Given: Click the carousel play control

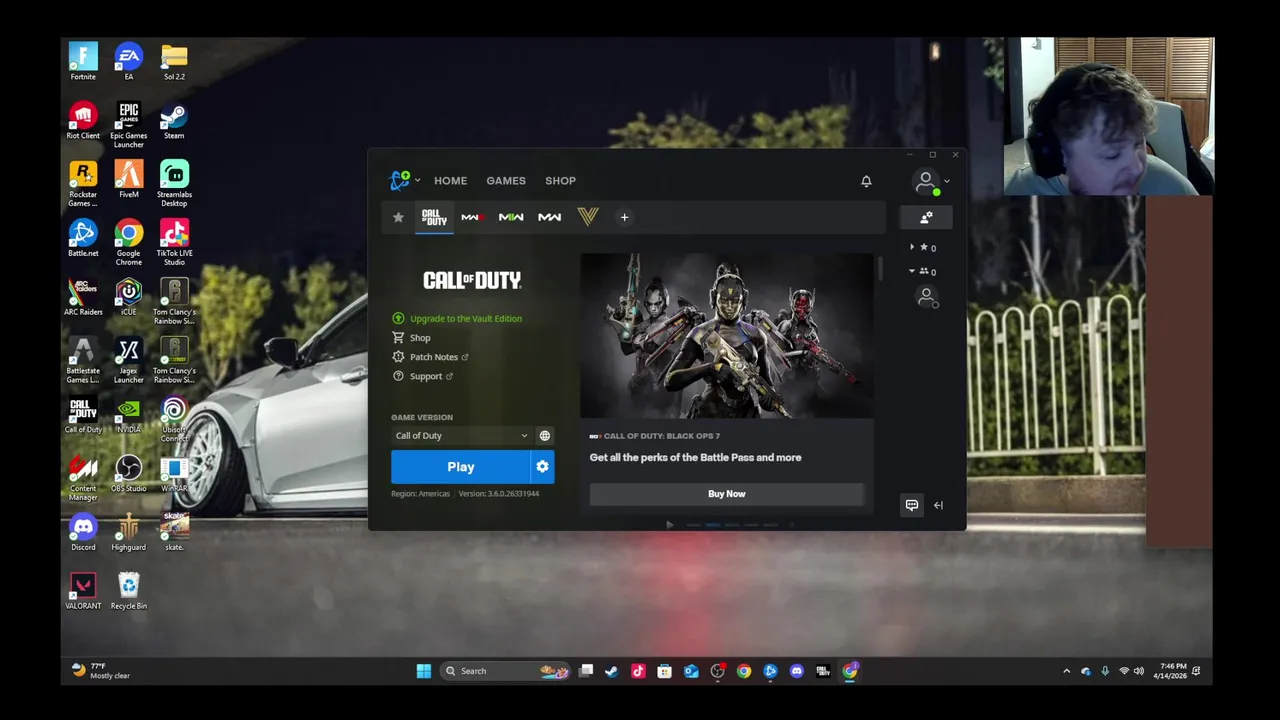Looking at the screenshot, I should 669,524.
